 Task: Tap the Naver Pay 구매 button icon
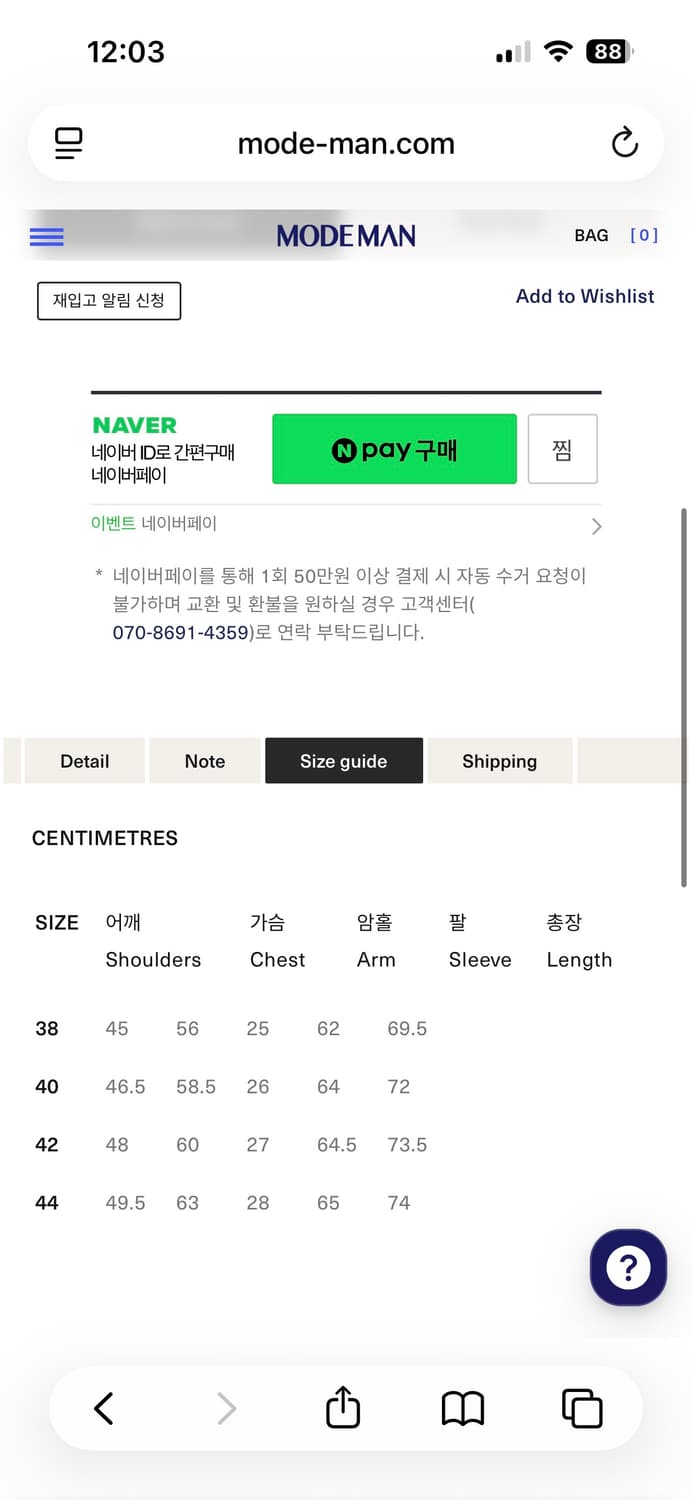point(393,448)
